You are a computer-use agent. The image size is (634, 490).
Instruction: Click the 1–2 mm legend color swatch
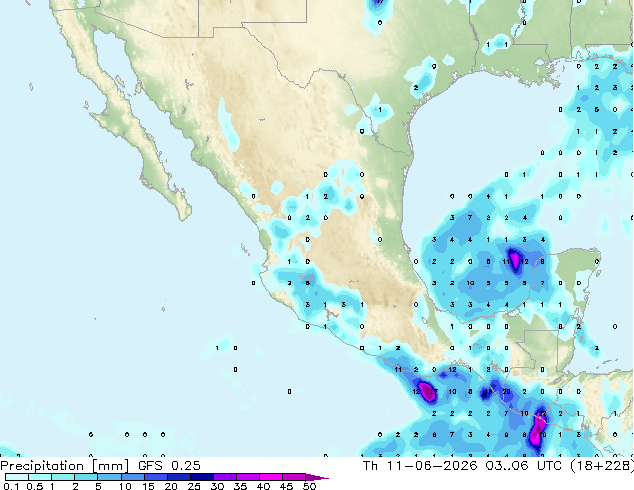point(63,477)
